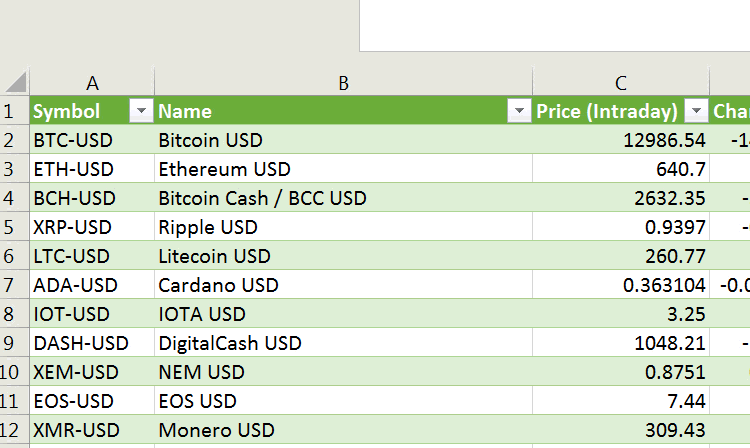Click Bitcoin price cell 12986.54
This screenshot has height=448, width=750.
(x=620, y=140)
